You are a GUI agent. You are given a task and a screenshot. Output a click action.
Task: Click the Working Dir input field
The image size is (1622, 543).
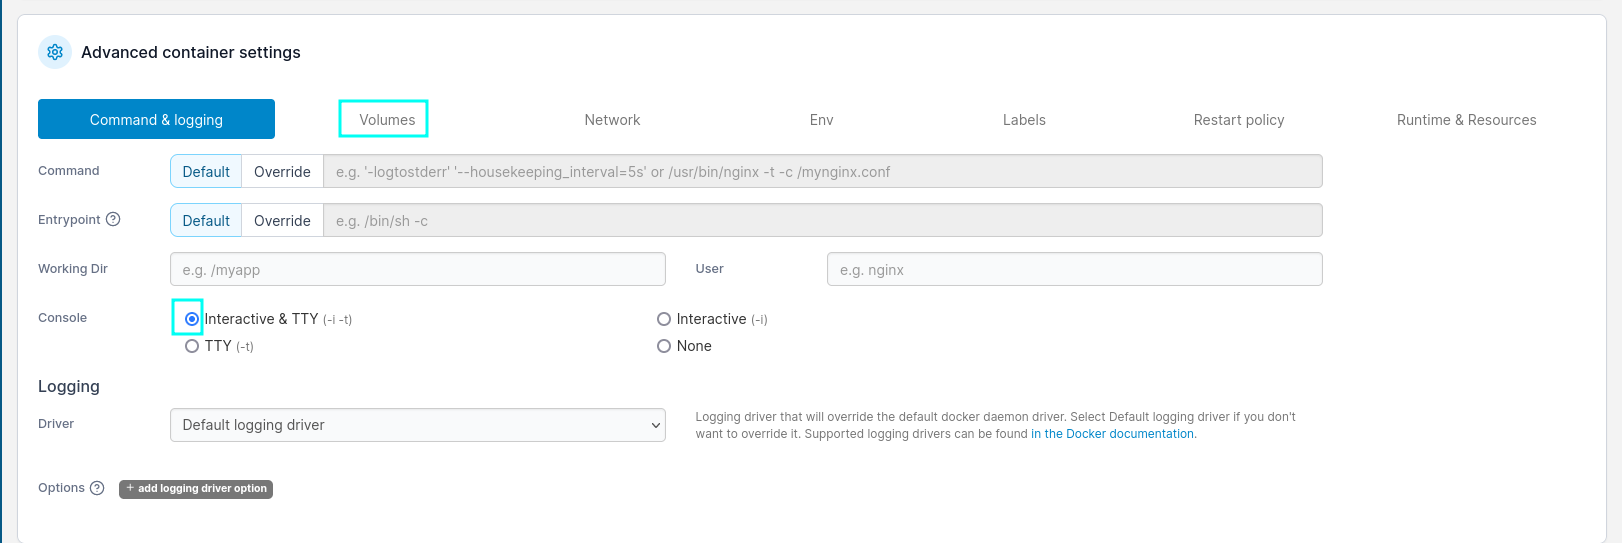coord(417,270)
